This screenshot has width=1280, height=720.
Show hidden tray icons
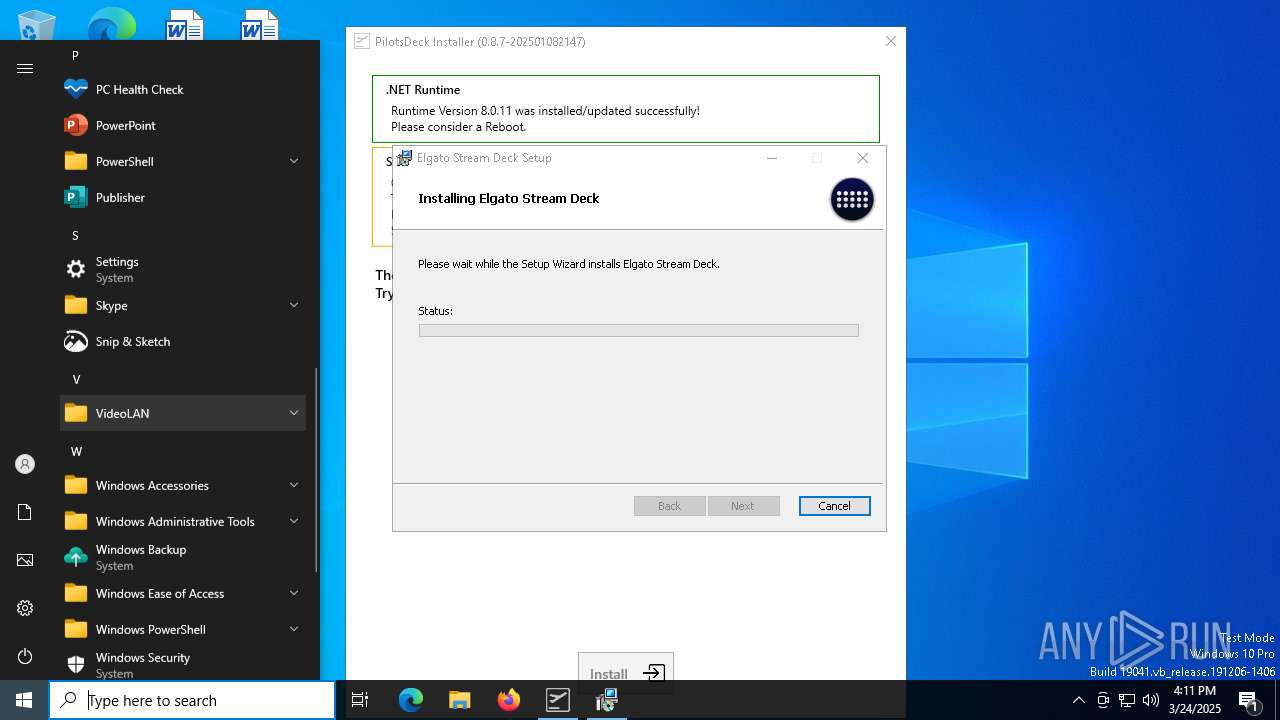[1078, 700]
